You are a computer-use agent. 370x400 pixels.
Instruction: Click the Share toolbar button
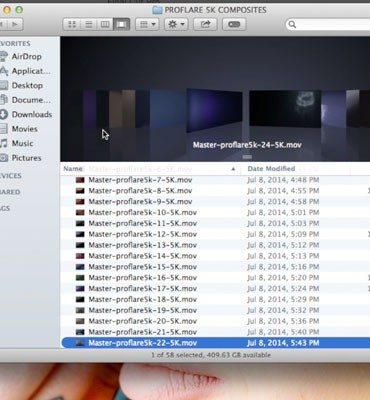coord(205,24)
